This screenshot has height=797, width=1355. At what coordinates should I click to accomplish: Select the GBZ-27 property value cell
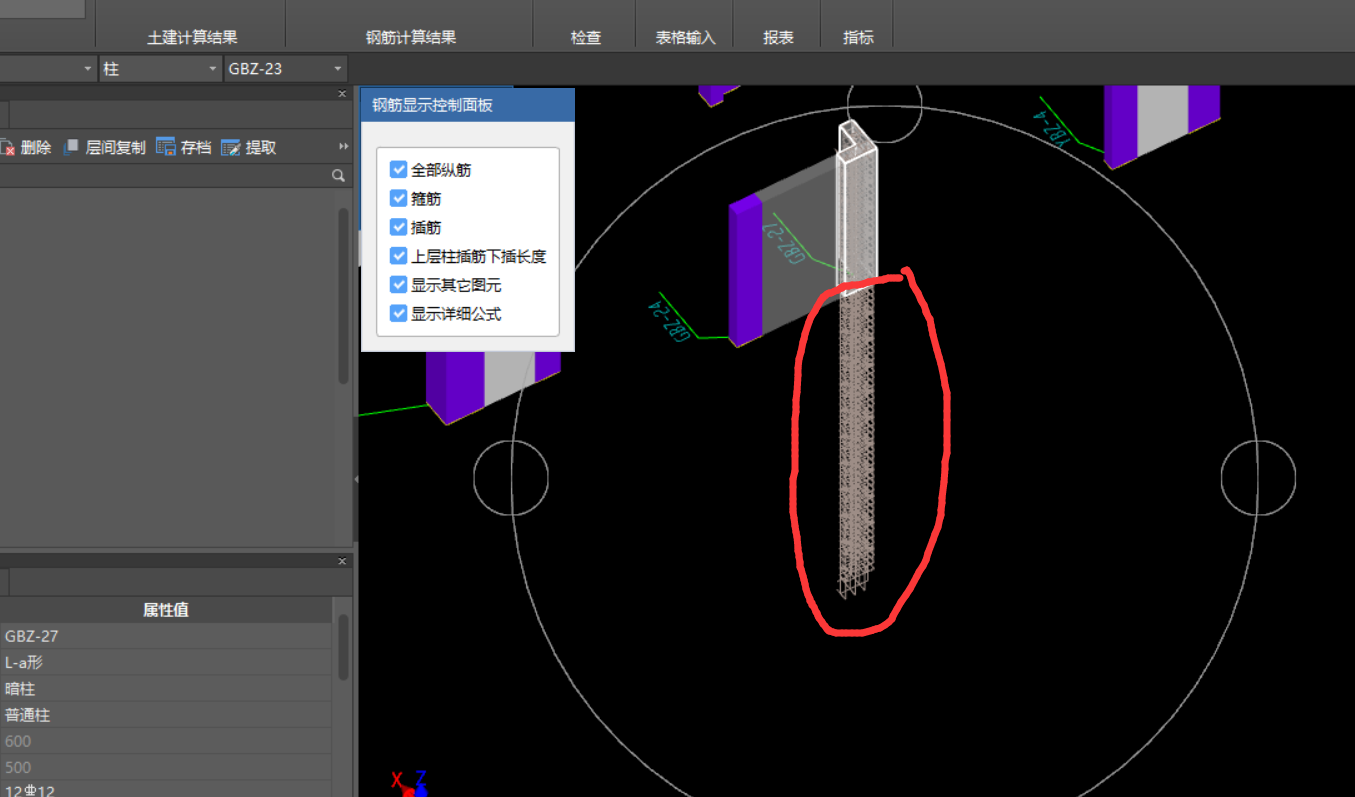pyautogui.click(x=166, y=636)
